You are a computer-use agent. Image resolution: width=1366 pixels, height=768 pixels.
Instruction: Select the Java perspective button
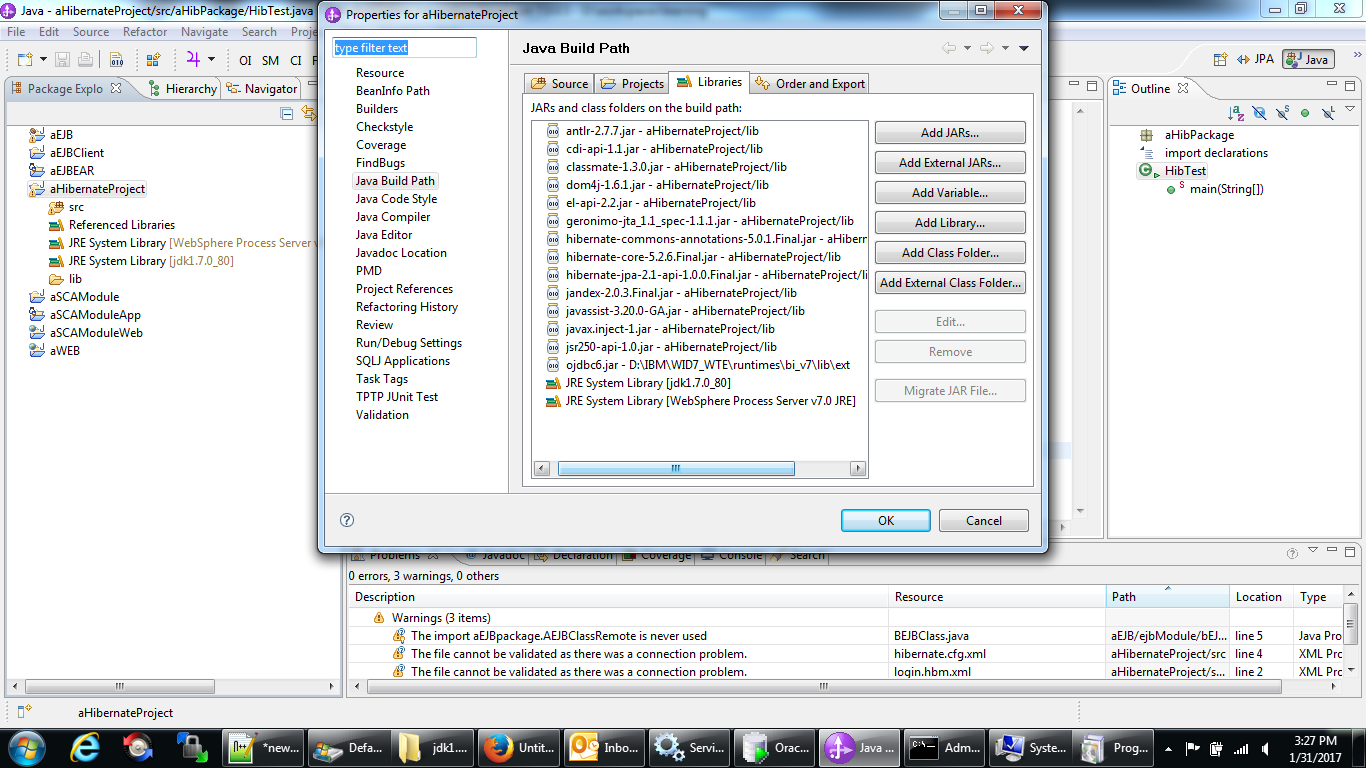click(1308, 59)
